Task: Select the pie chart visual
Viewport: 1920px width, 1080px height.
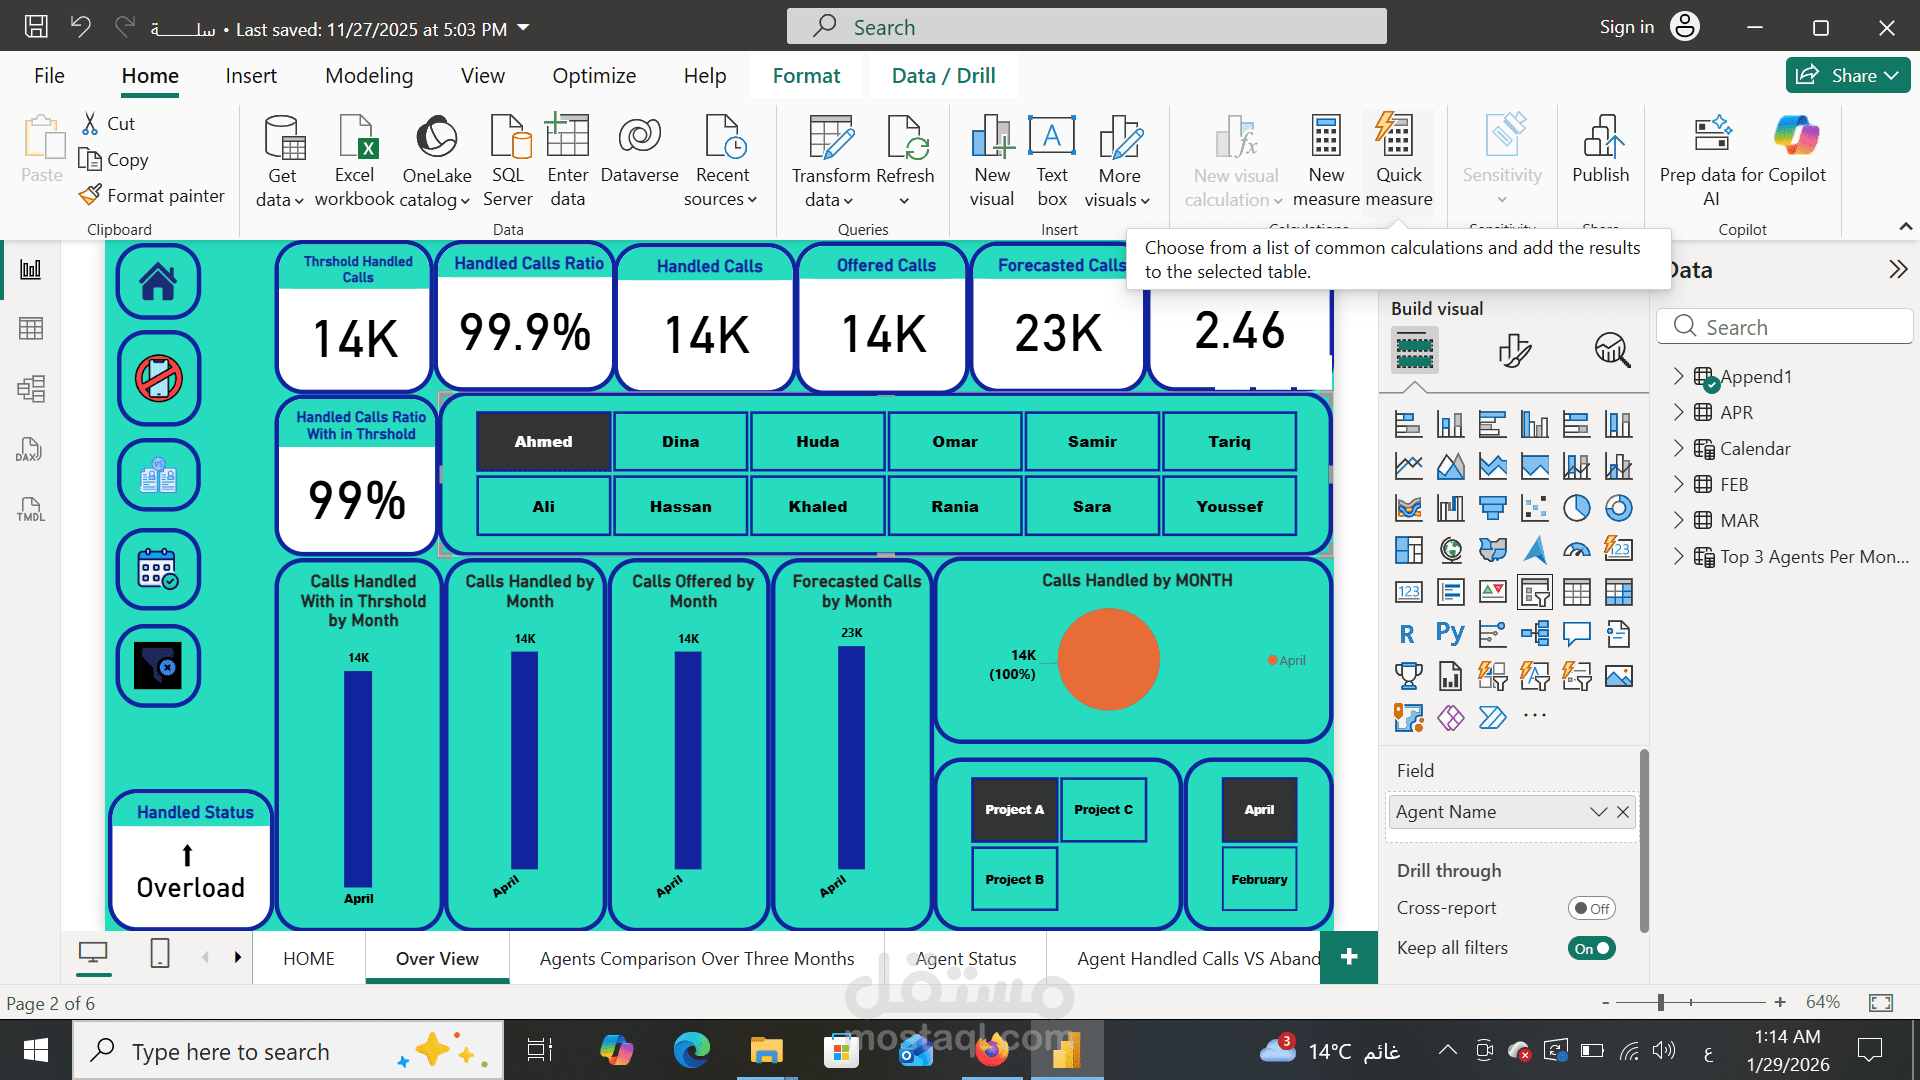Action: 1577,508
